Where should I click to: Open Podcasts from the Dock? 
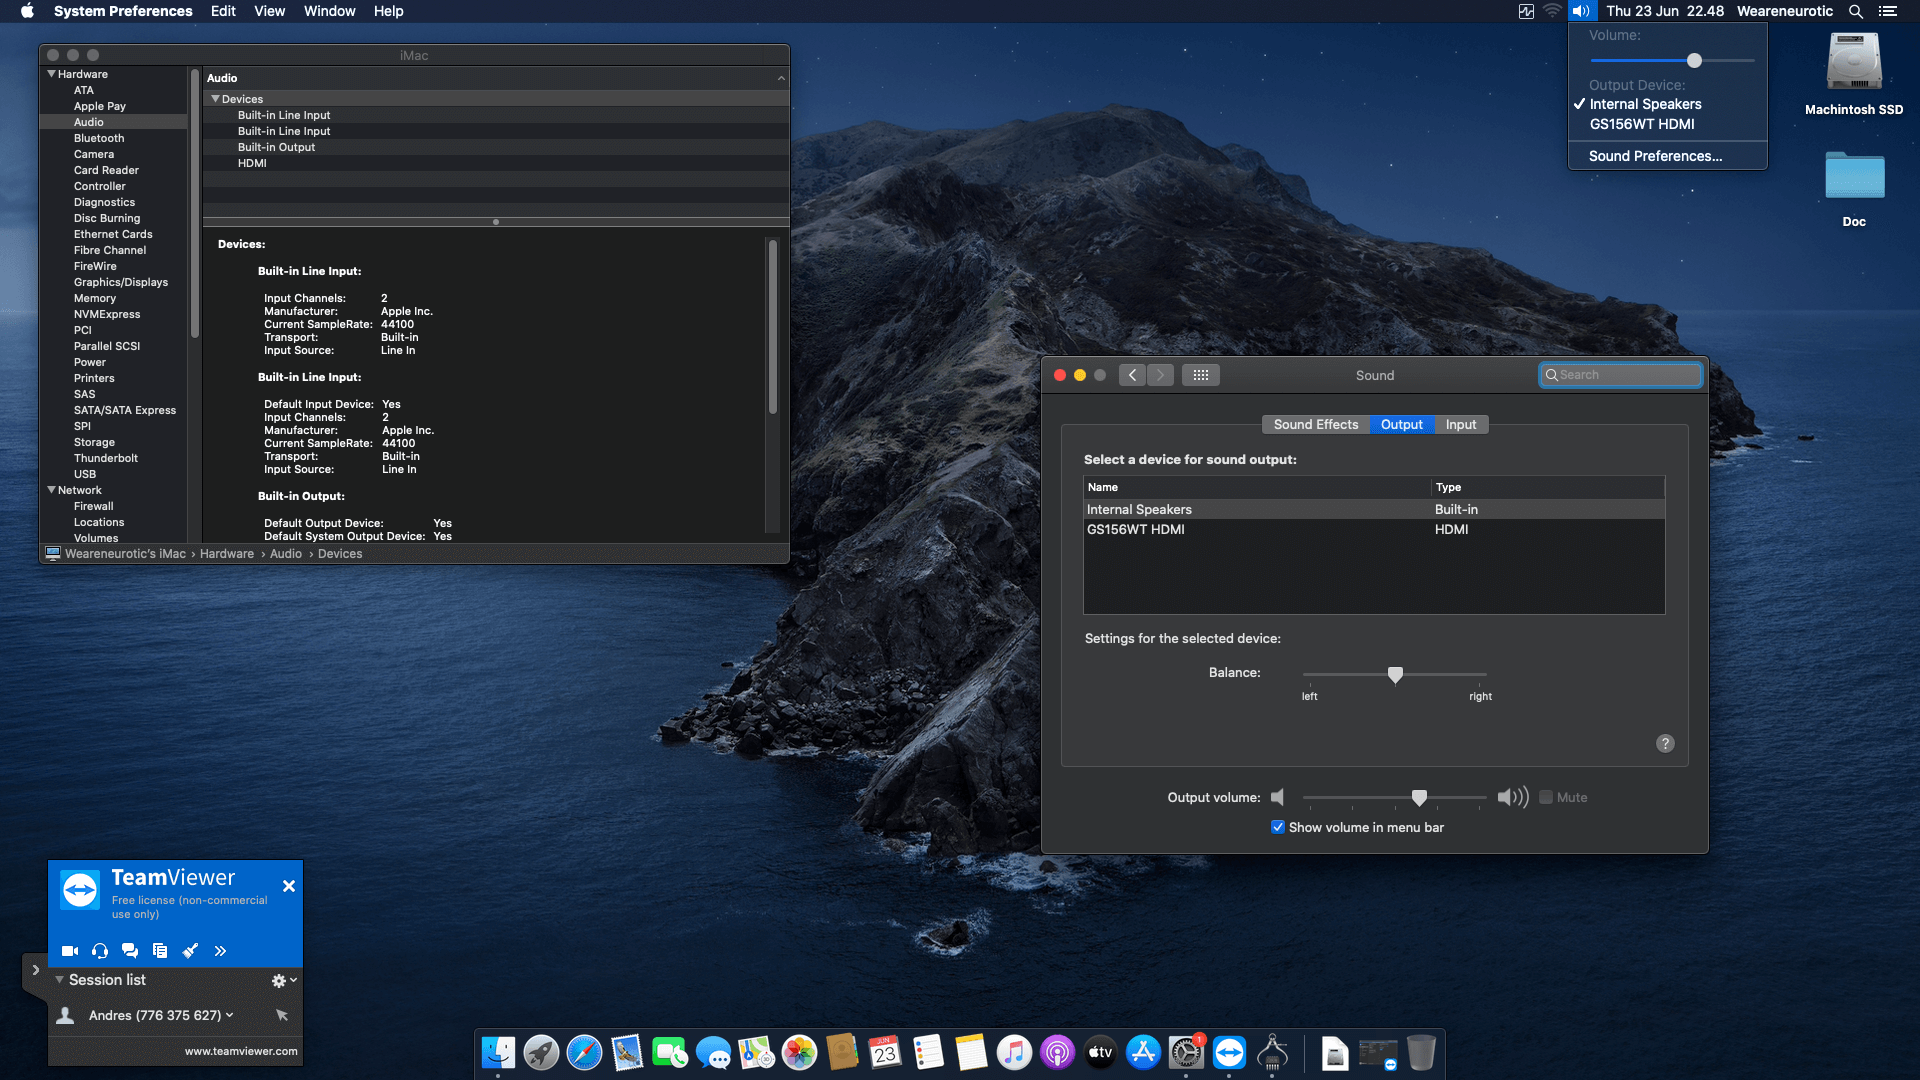pos(1057,1052)
